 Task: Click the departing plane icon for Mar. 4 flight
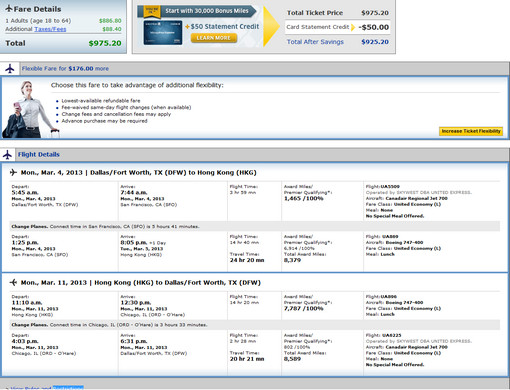point(13,172)
